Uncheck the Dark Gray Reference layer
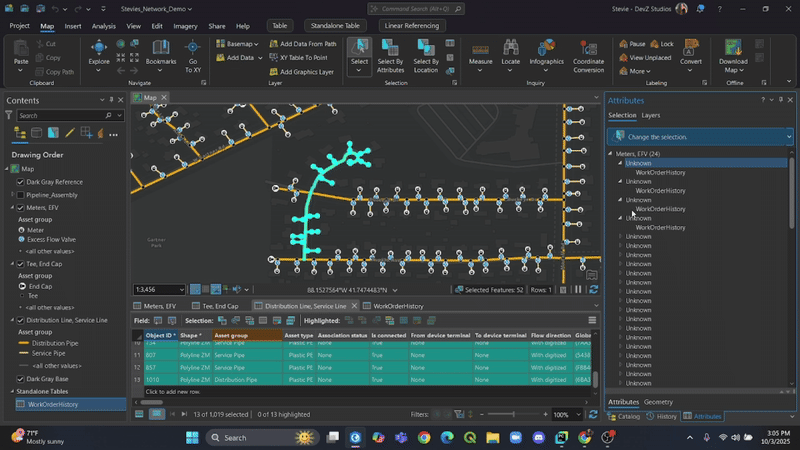Viewport: 800px width, 450px height. 20,182
